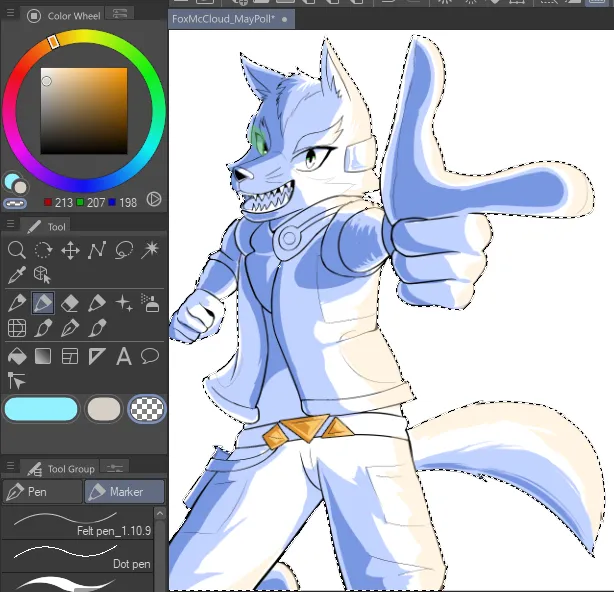Image resolution: width=614 pixels, height=592 pixels.
Task: Click the beige sub color swatch in Tool panel
Action: pos(104,409)
